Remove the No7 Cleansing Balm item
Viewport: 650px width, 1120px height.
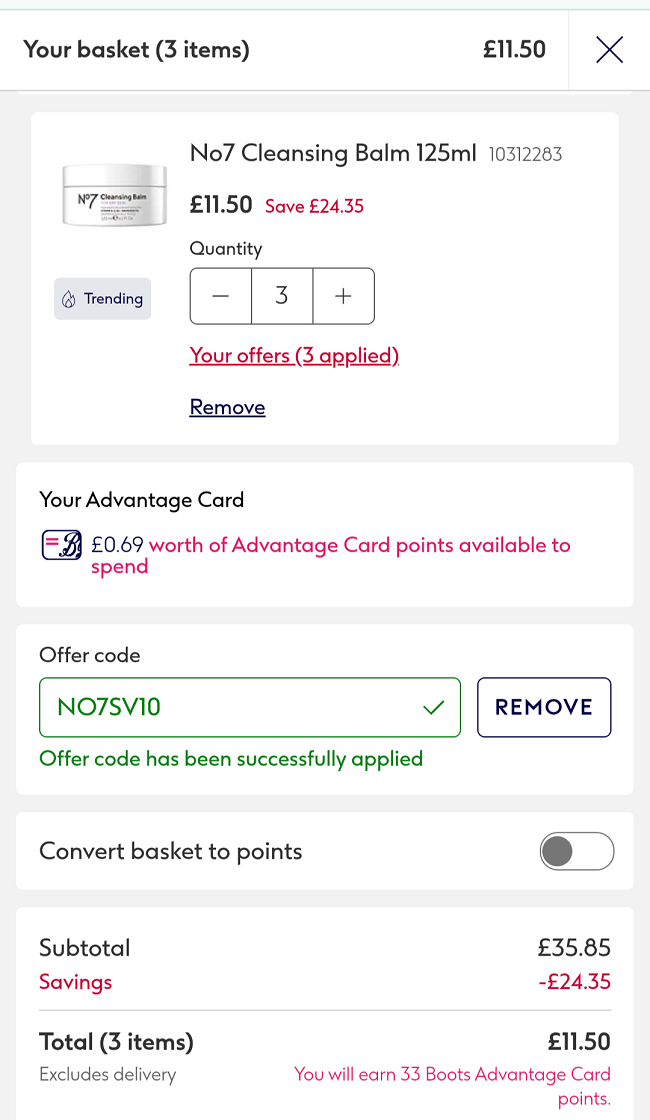coord(227,407)
